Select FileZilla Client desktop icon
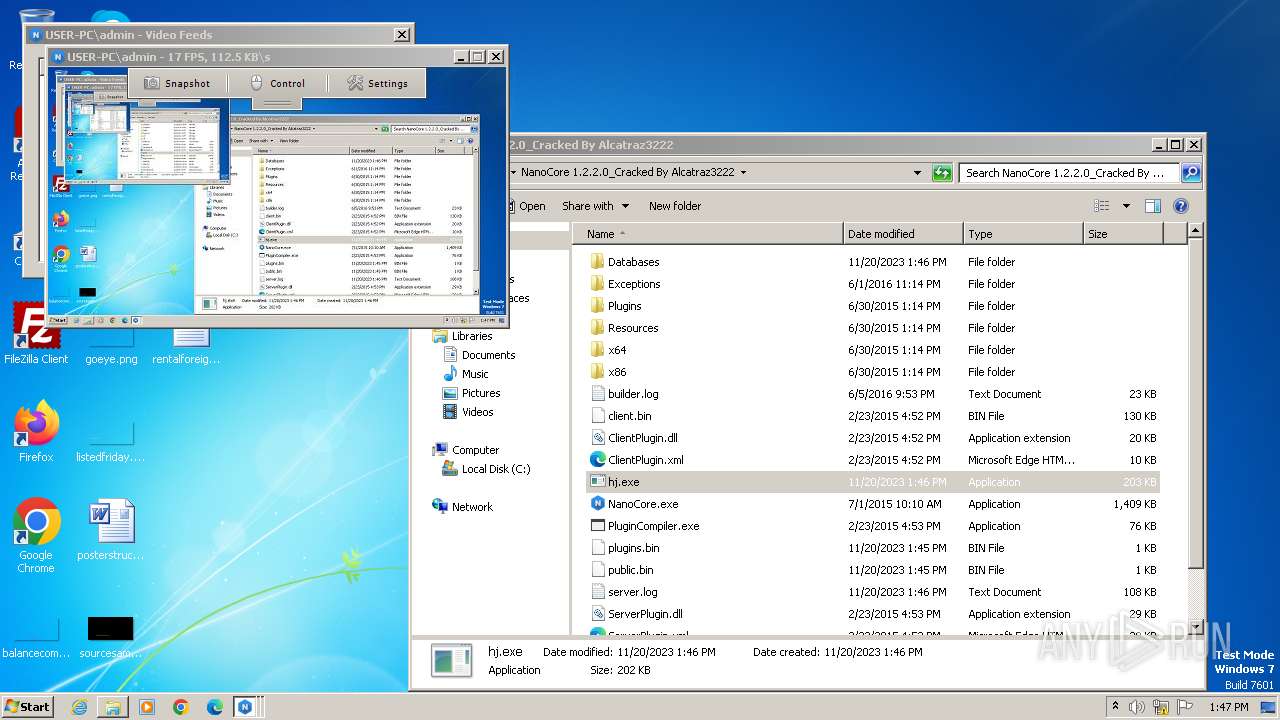 pyautogui.click(x=36, y=333)
